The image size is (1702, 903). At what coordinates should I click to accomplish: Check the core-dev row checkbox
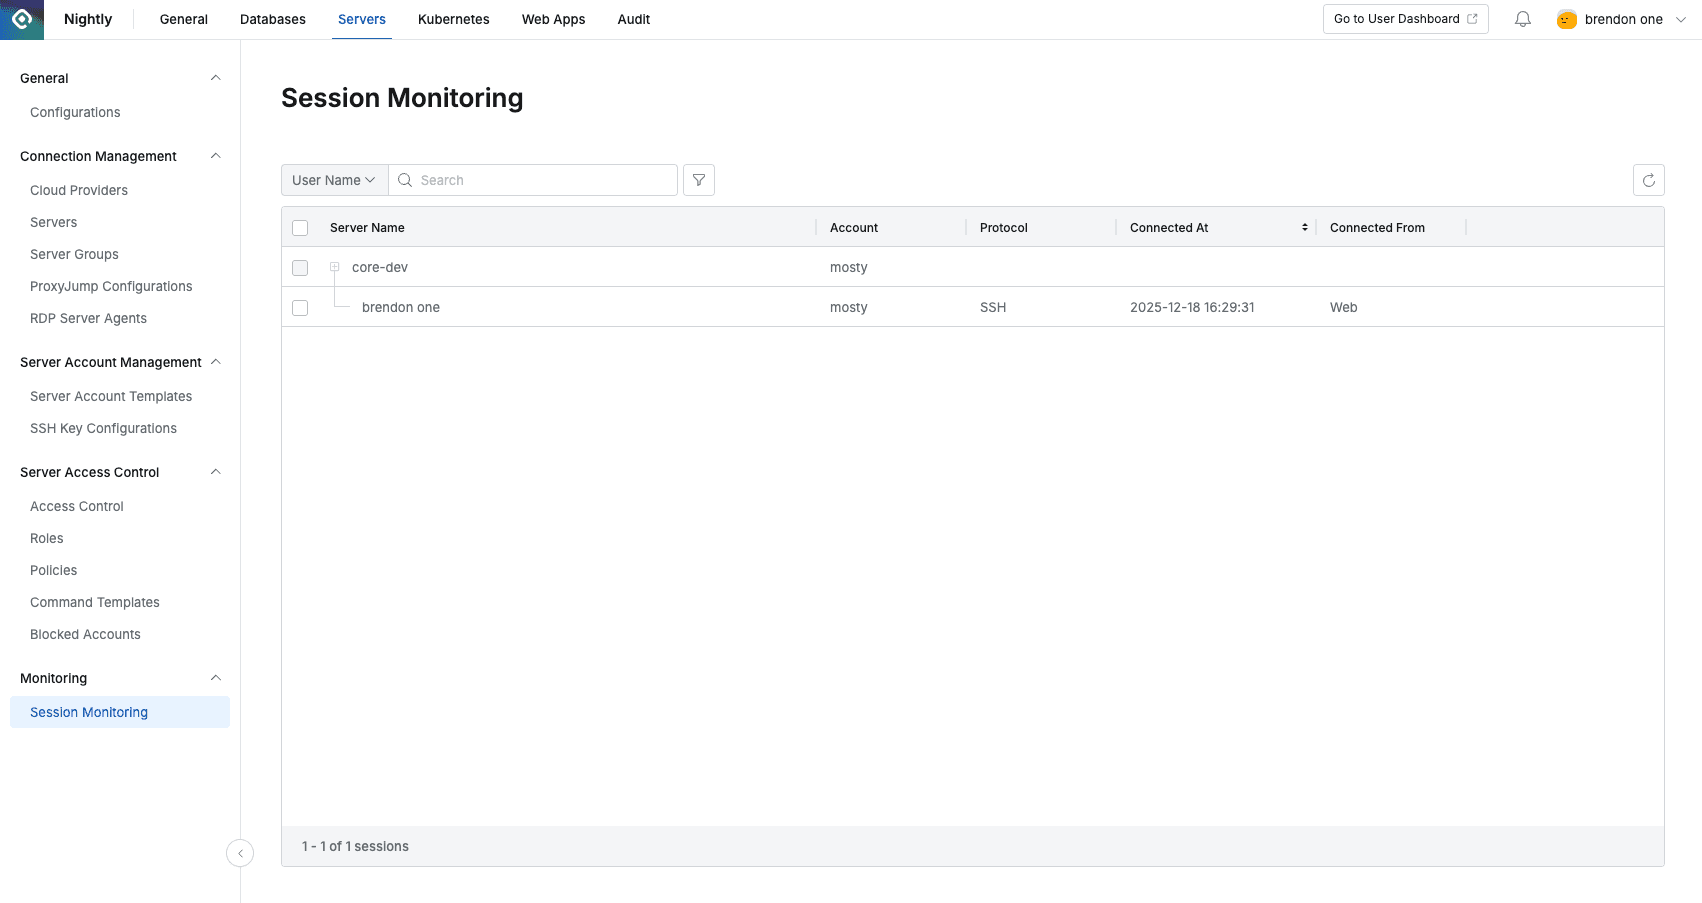click(x=300, y=267)
